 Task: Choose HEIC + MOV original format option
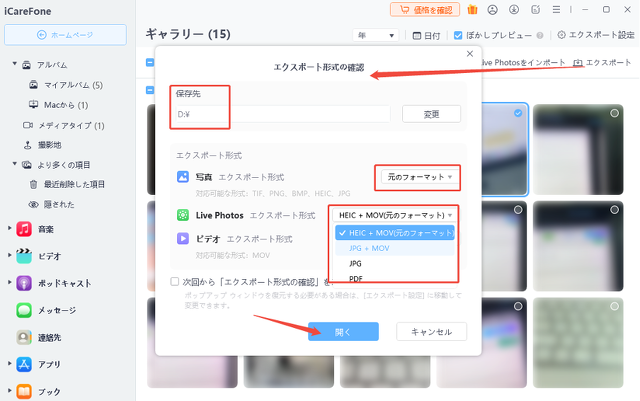(x=395, y=233)
